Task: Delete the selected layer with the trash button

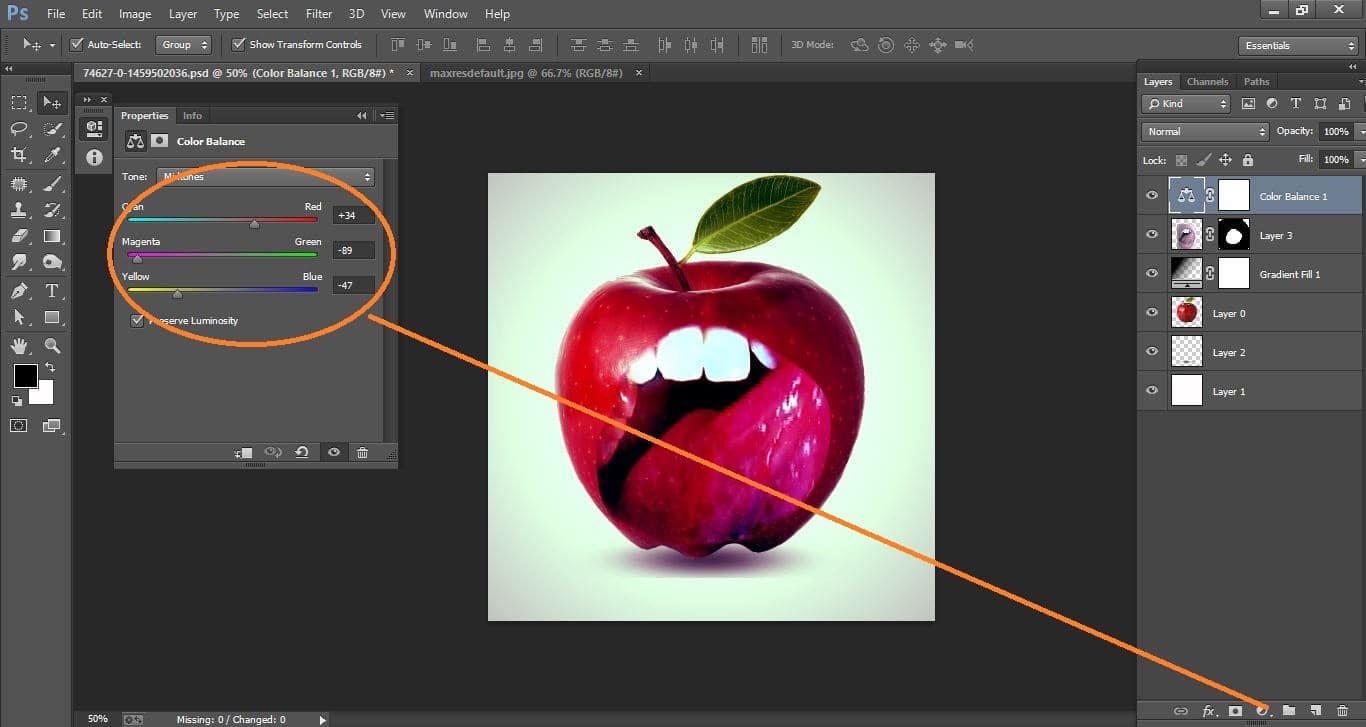Action: 1340,711
